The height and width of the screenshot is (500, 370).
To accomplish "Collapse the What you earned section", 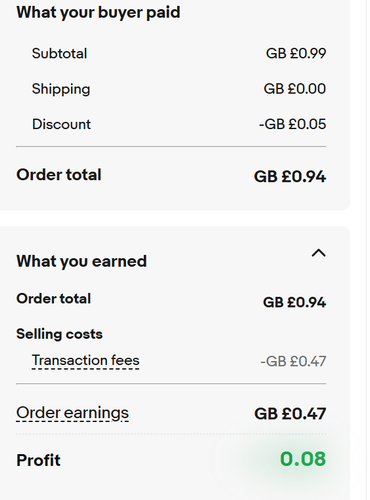I will [x=318, y=253].
